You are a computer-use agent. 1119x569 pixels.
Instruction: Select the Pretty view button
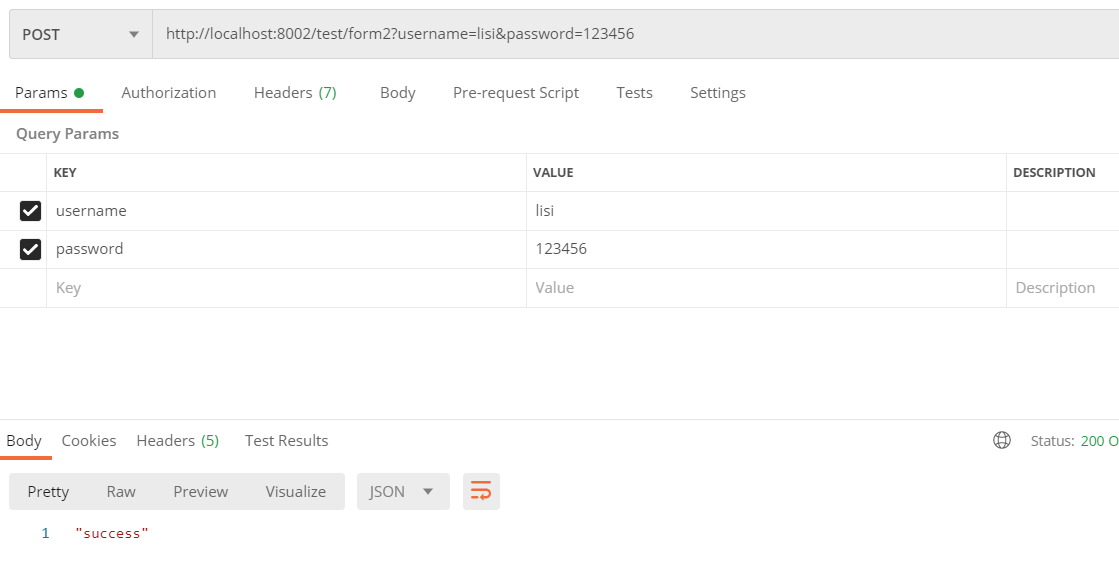pos(48,491)
